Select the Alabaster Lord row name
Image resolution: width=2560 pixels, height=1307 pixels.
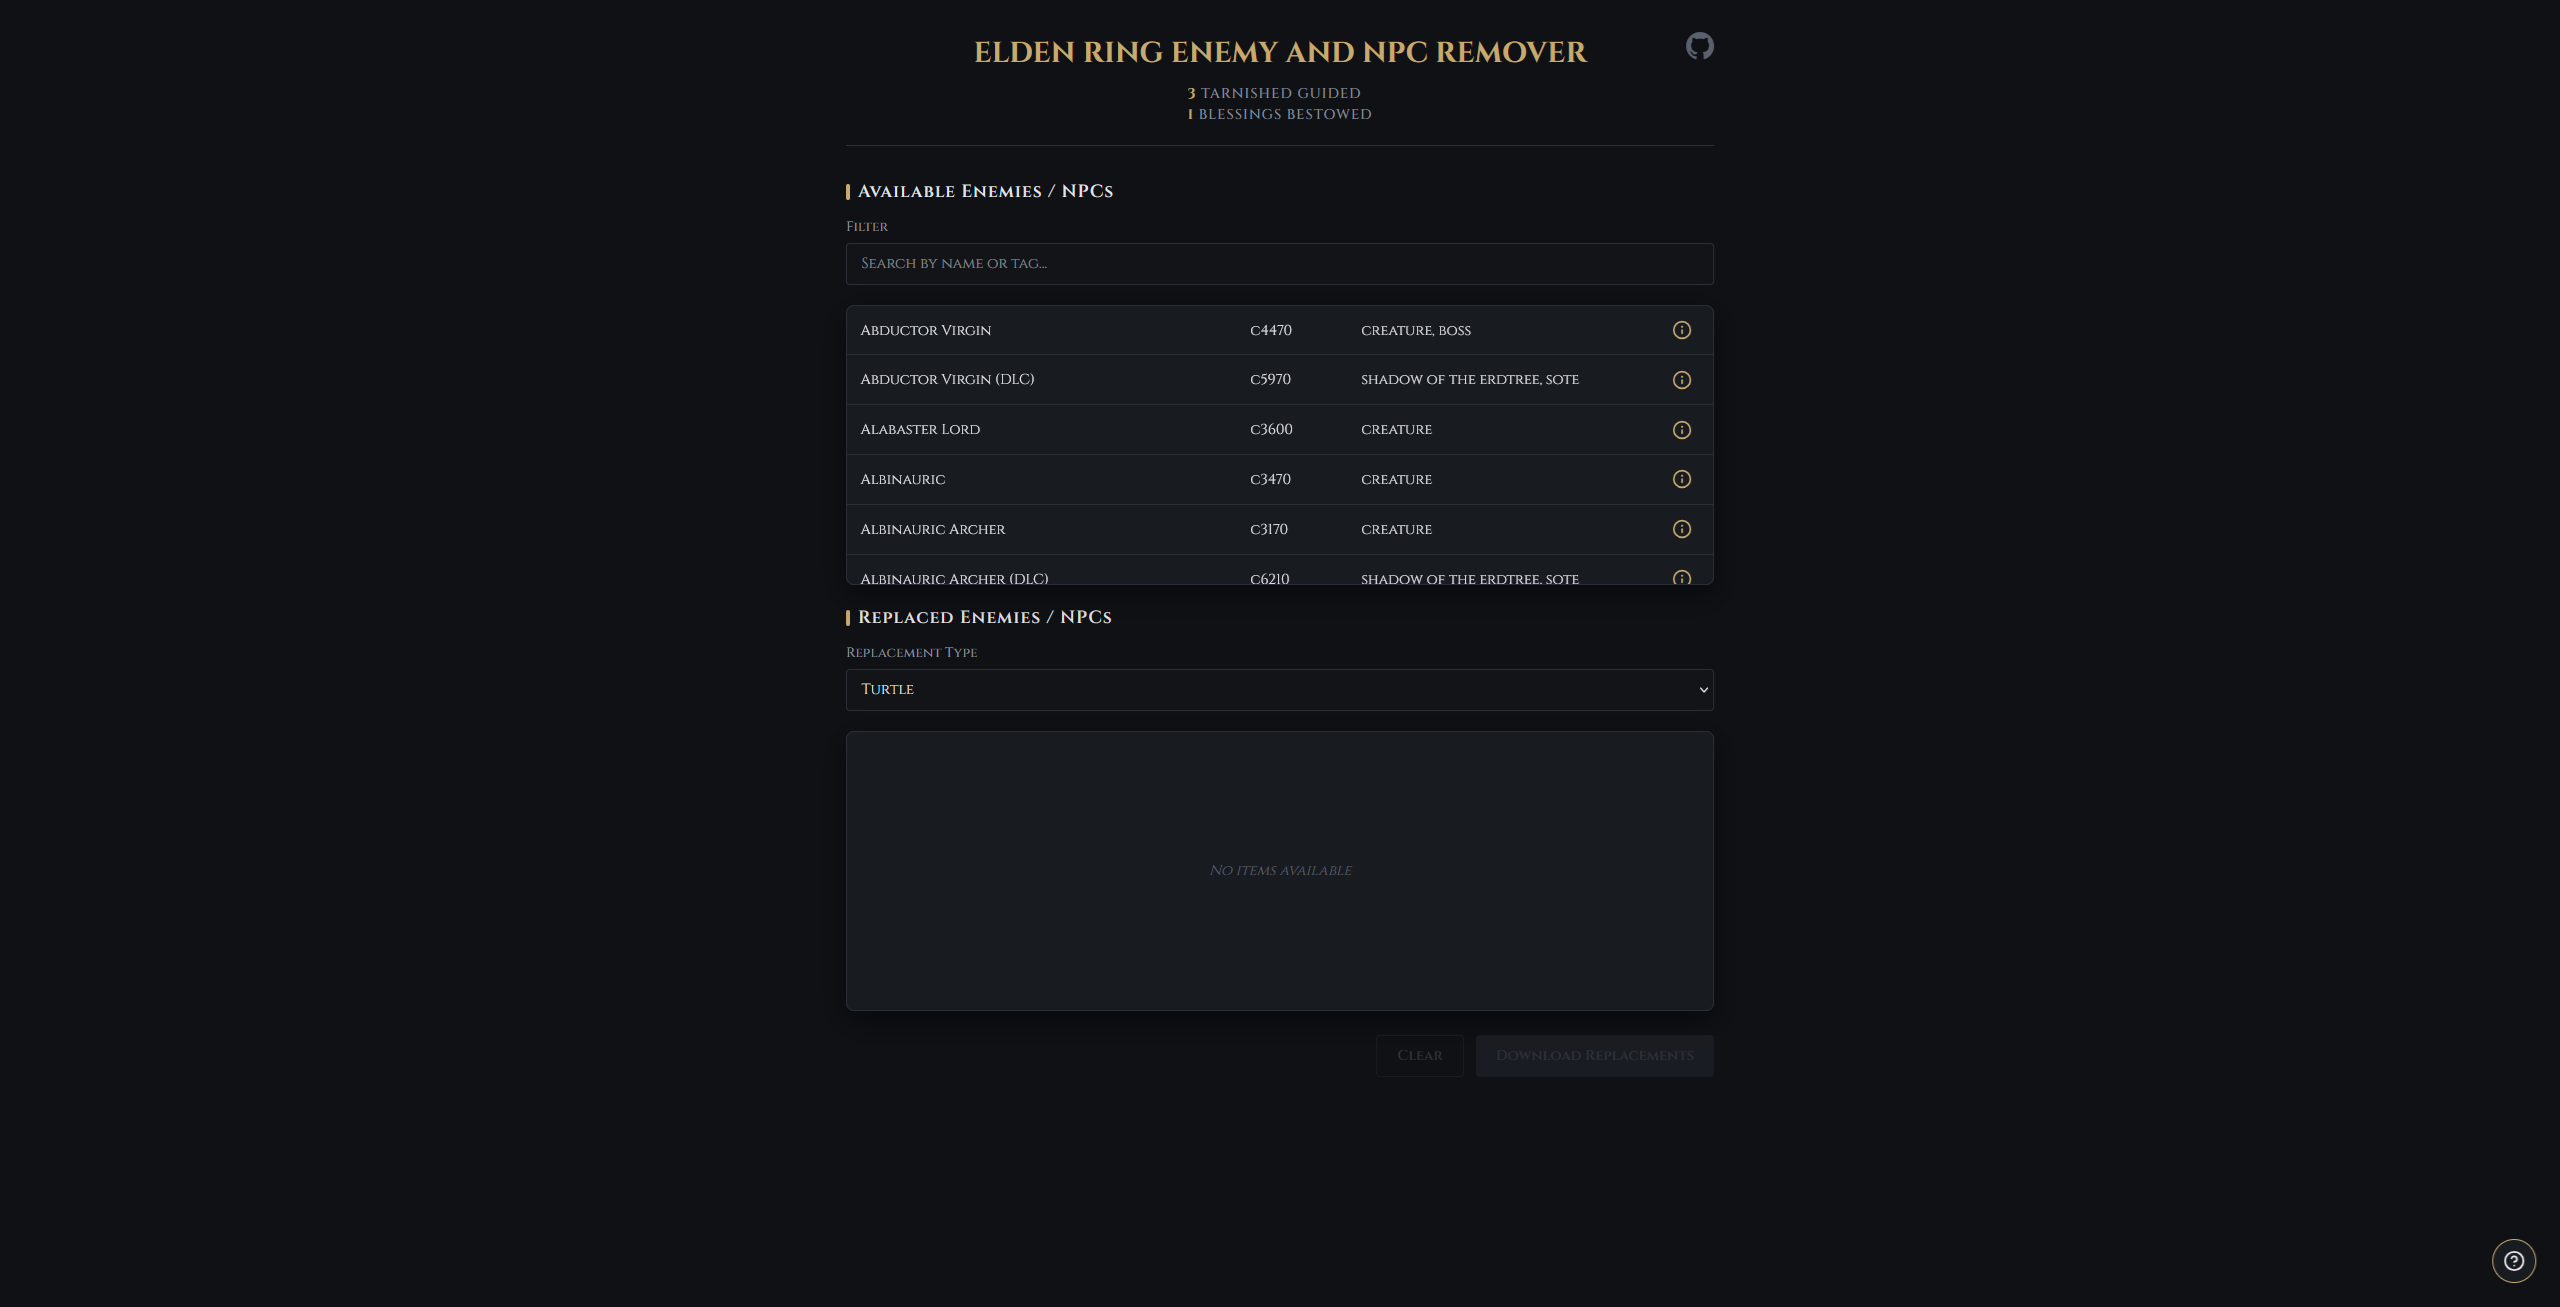(920, 430)
